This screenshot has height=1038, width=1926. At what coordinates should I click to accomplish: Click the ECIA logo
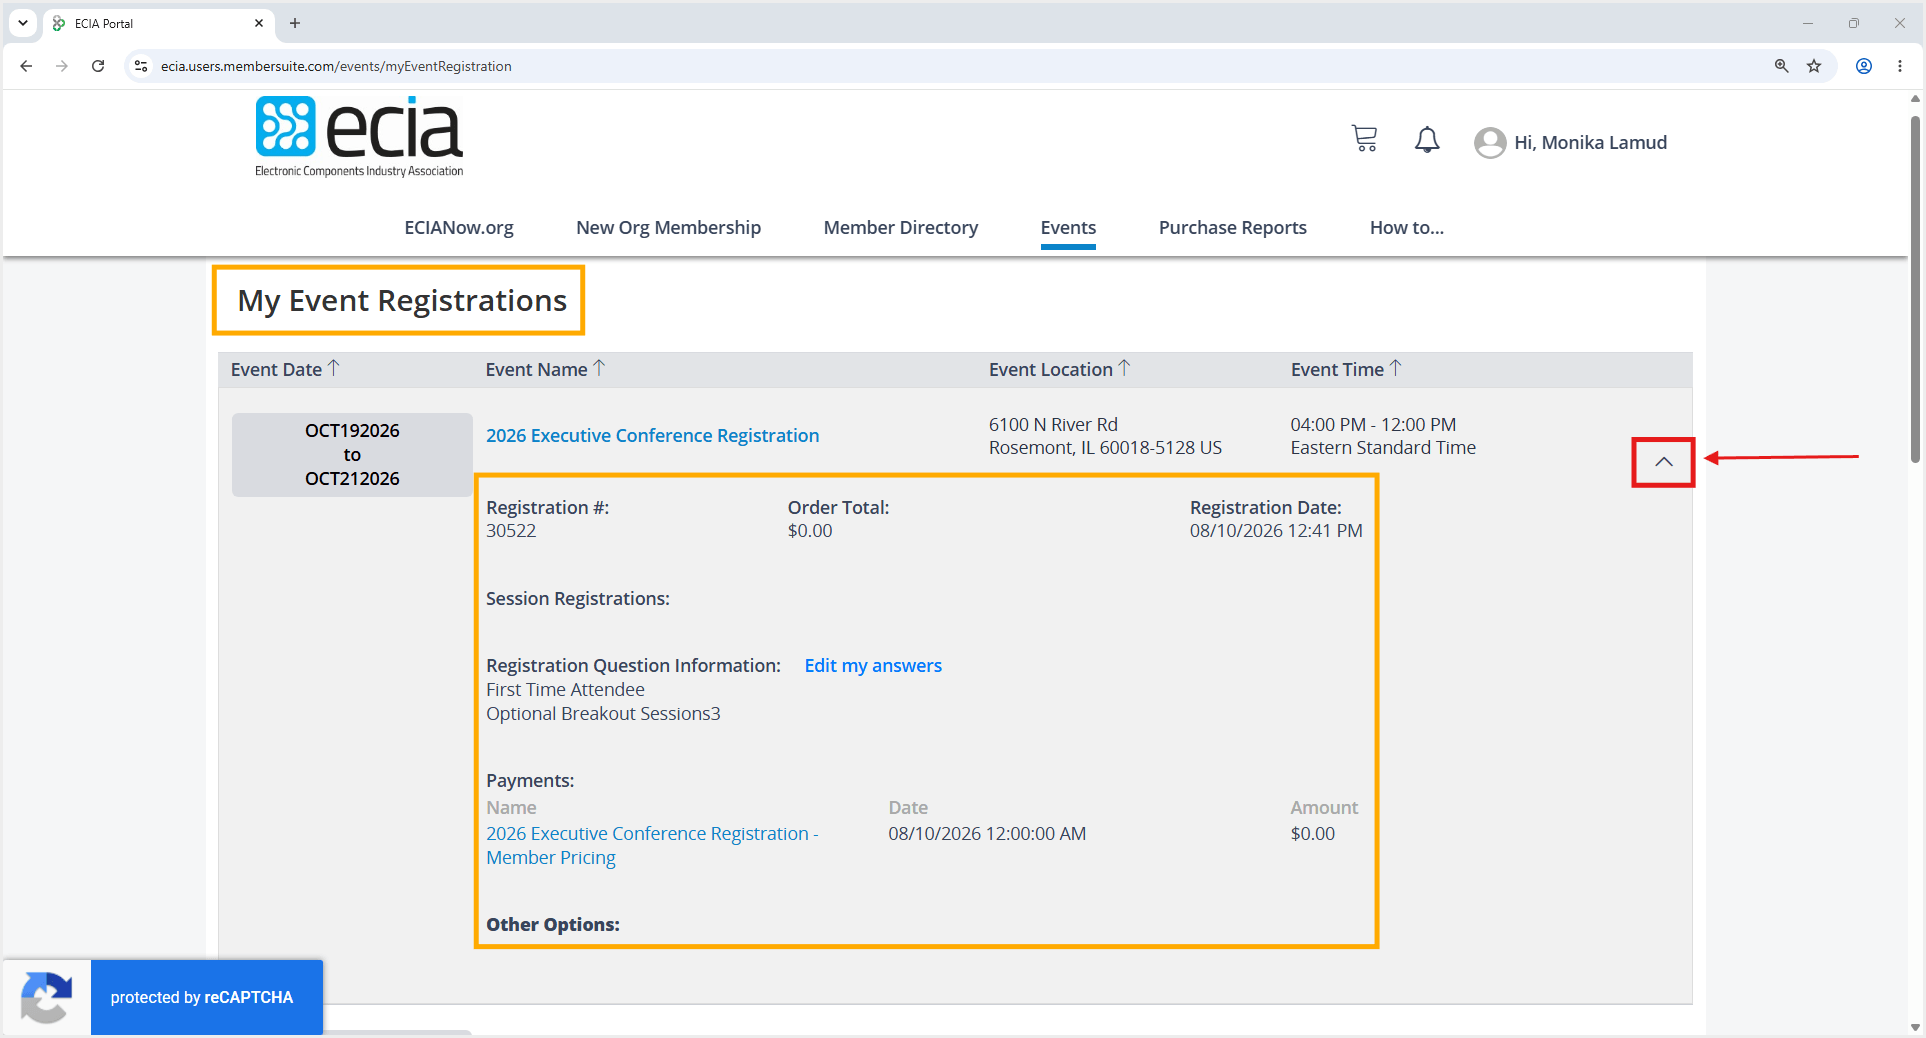[359, 137]
